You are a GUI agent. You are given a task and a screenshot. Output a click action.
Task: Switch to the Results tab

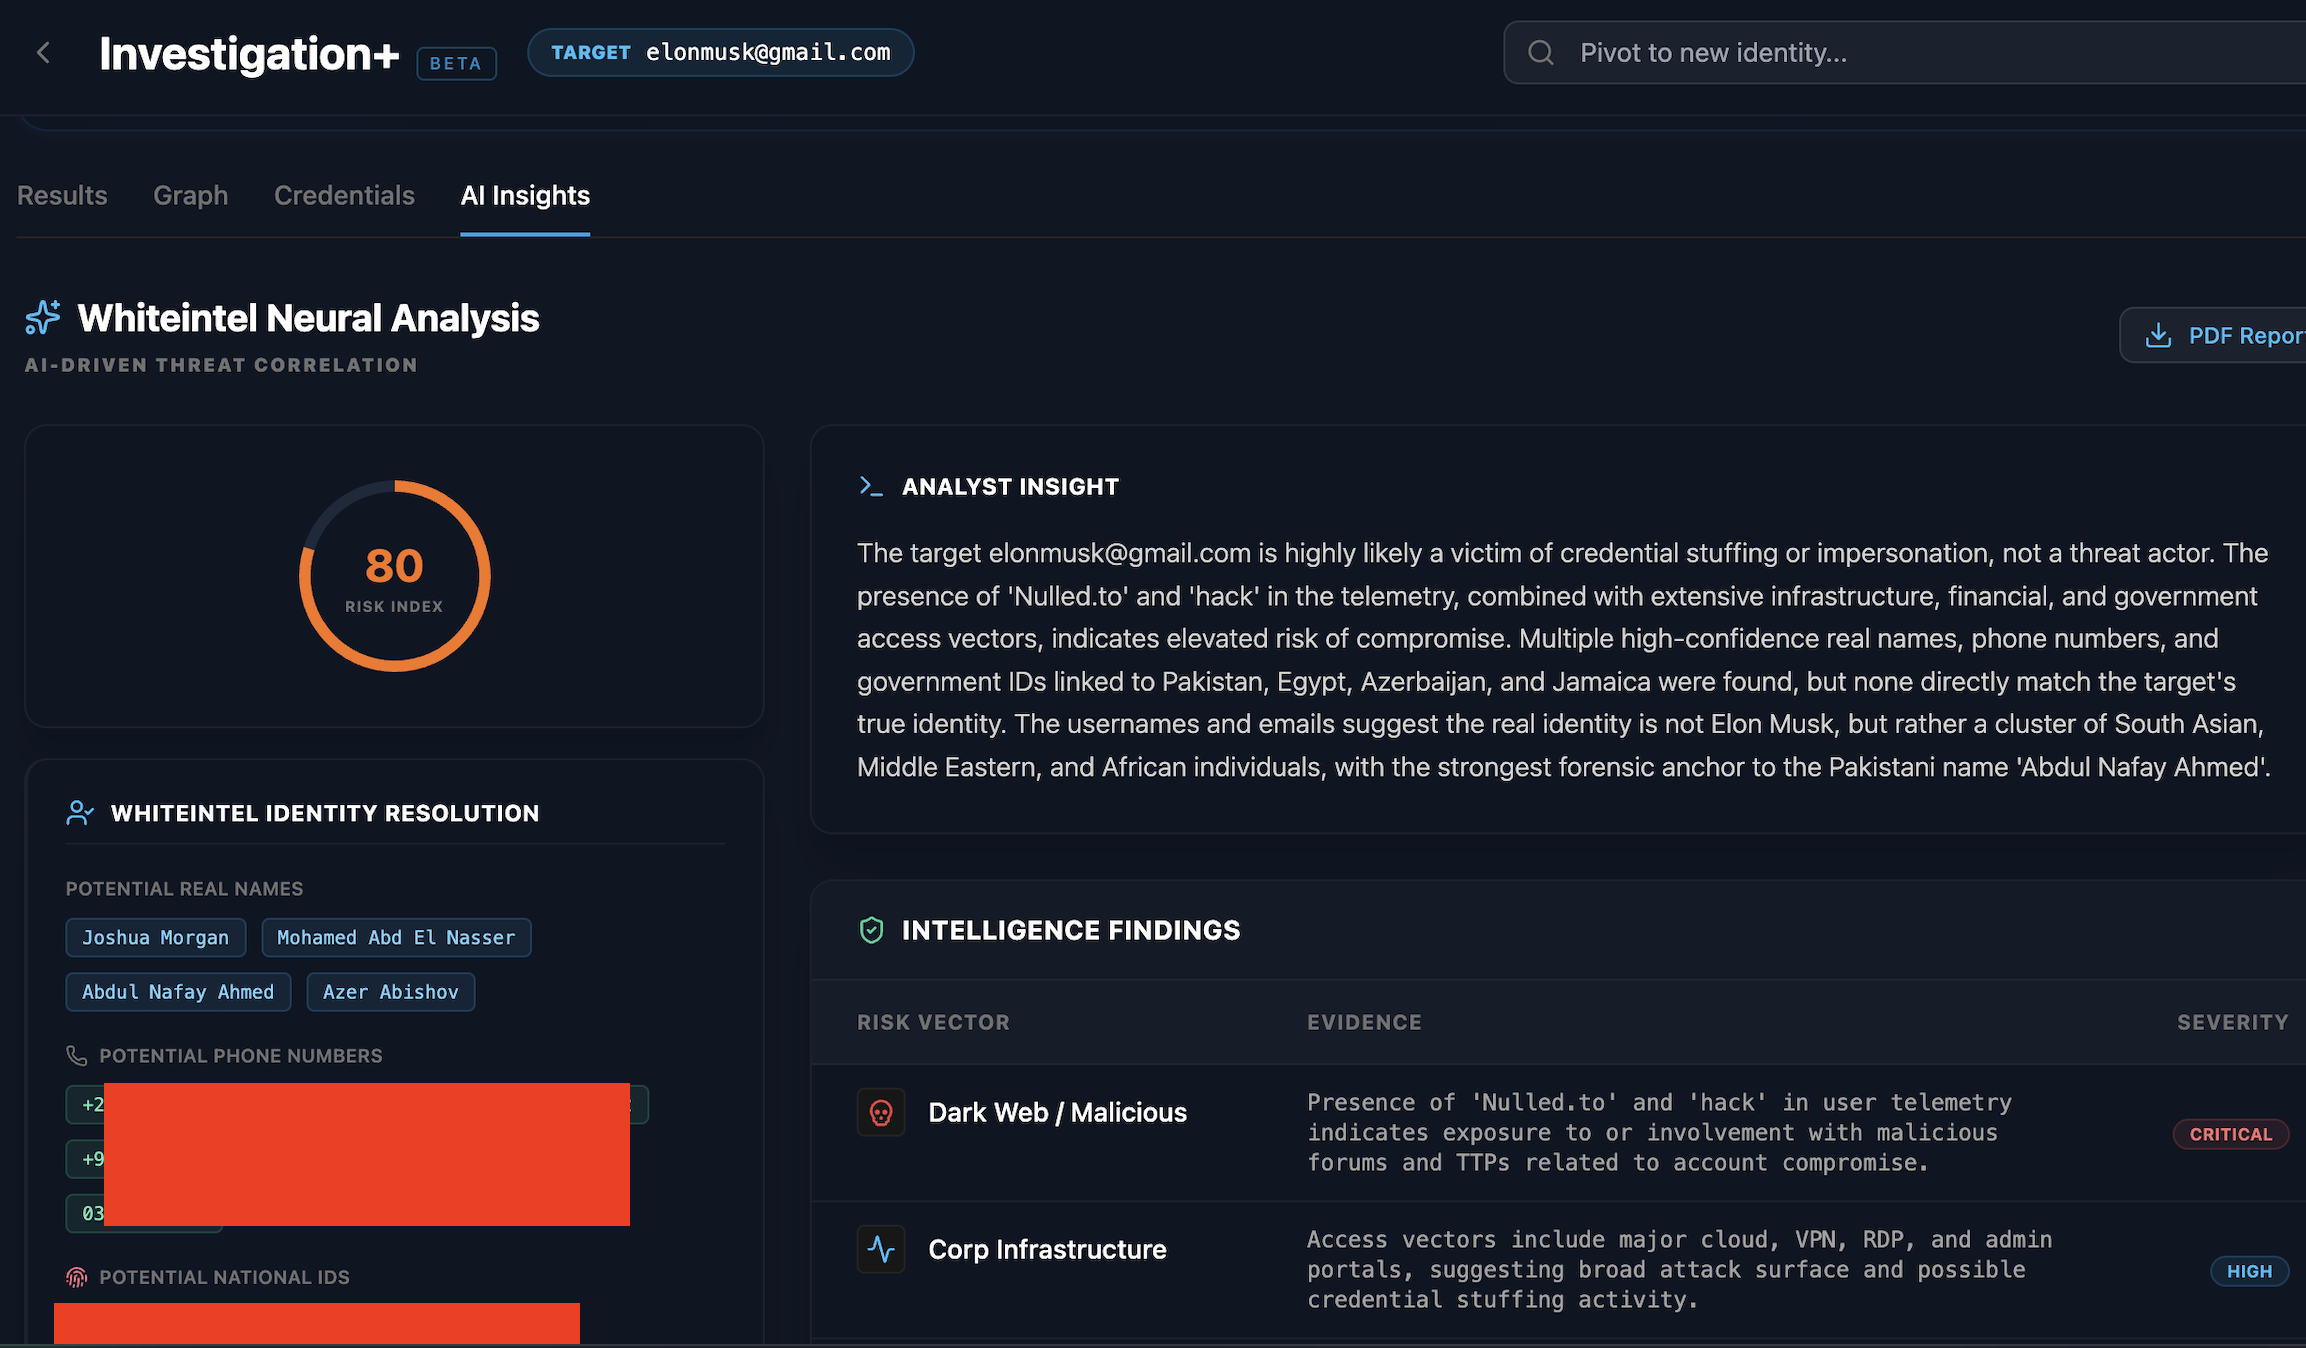tap(62, 195)
